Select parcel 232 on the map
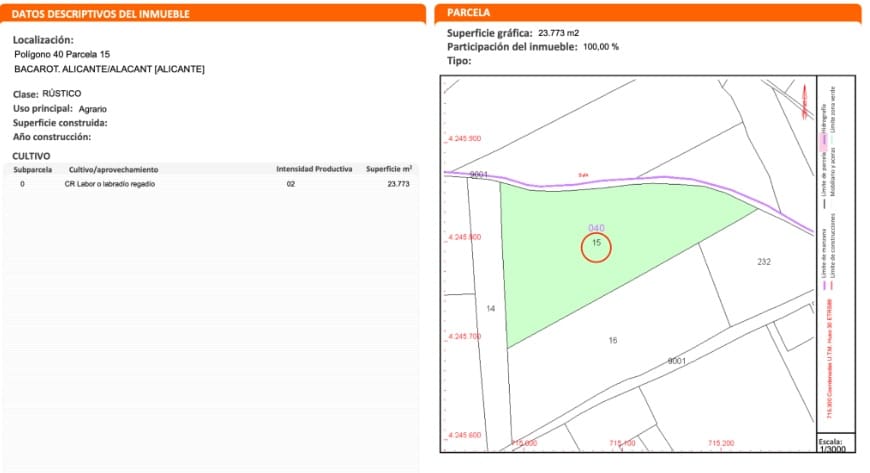Screen dimensions: 870x473 click(764, 262)
